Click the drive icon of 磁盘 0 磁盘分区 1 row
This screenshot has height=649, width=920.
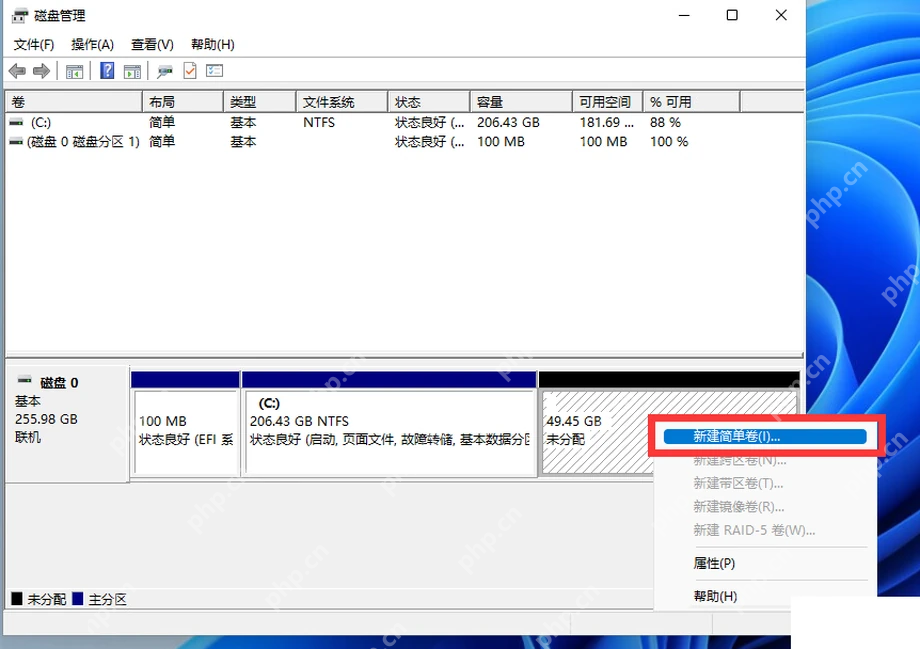[16, 141]
